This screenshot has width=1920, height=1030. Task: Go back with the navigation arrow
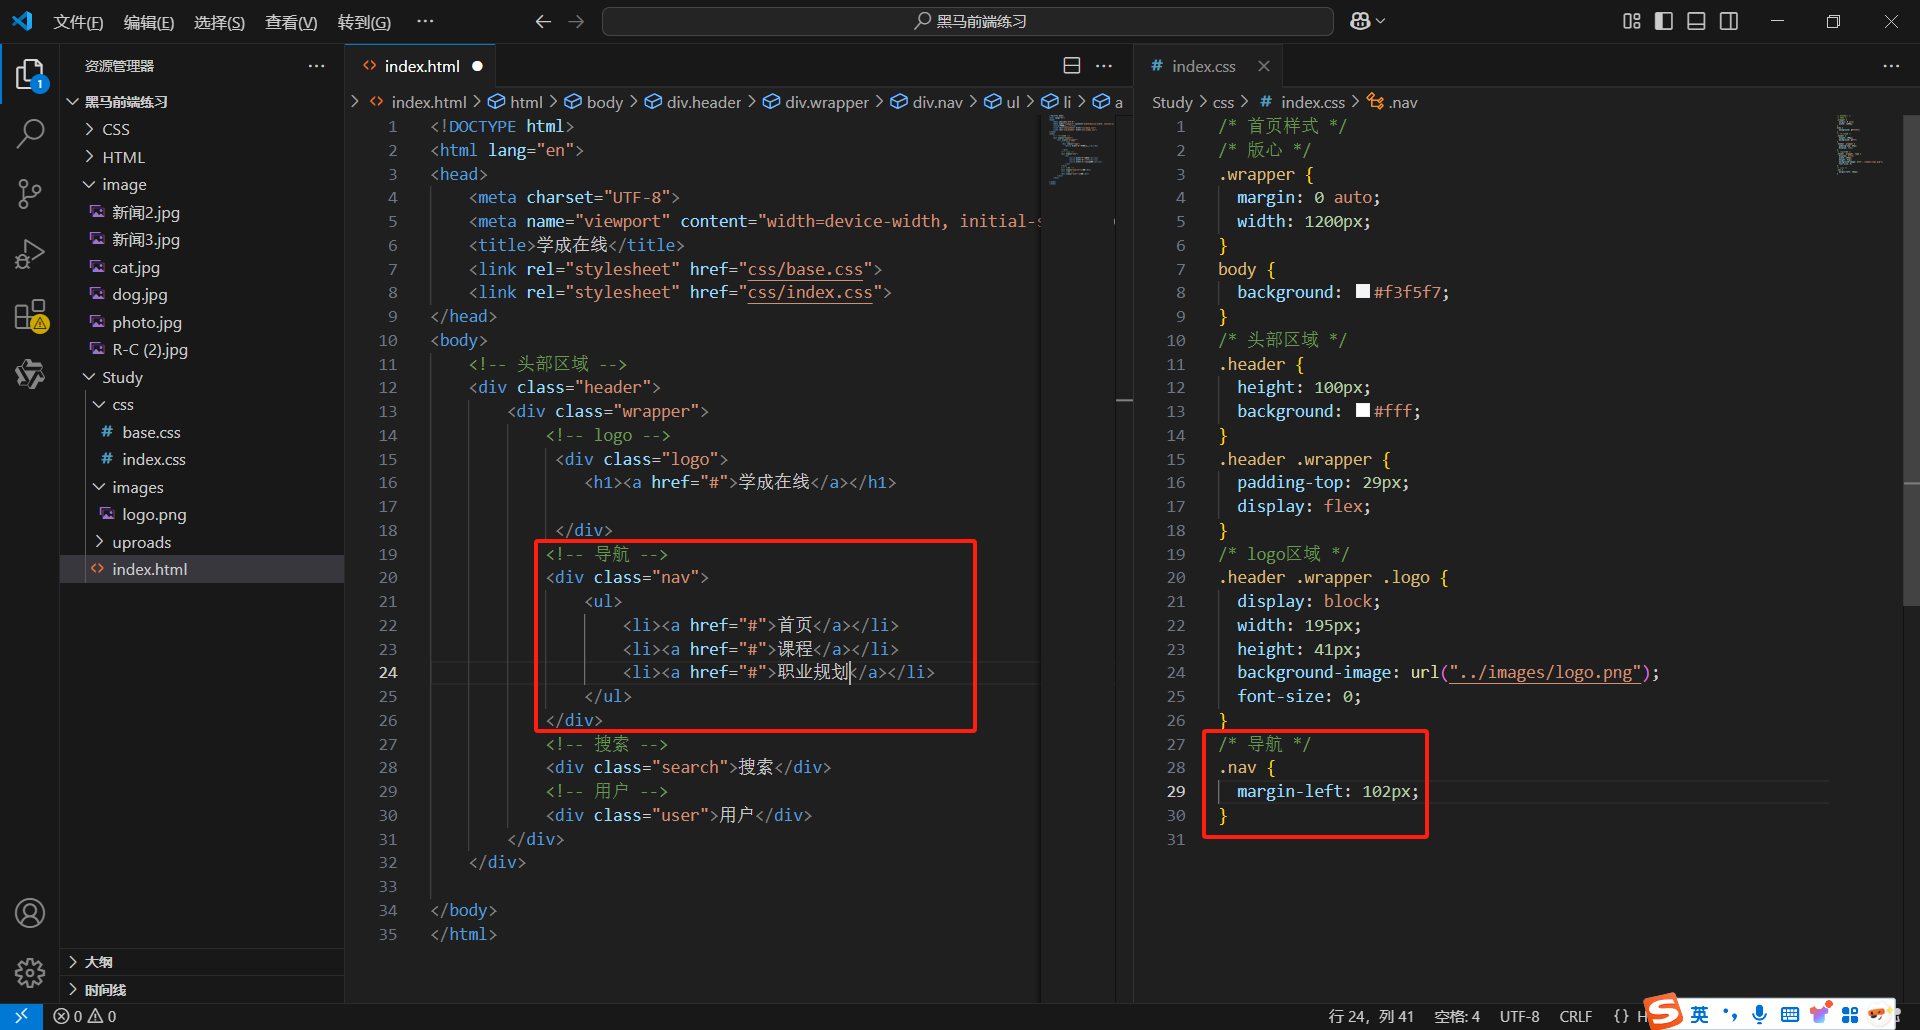click(543, 21)
